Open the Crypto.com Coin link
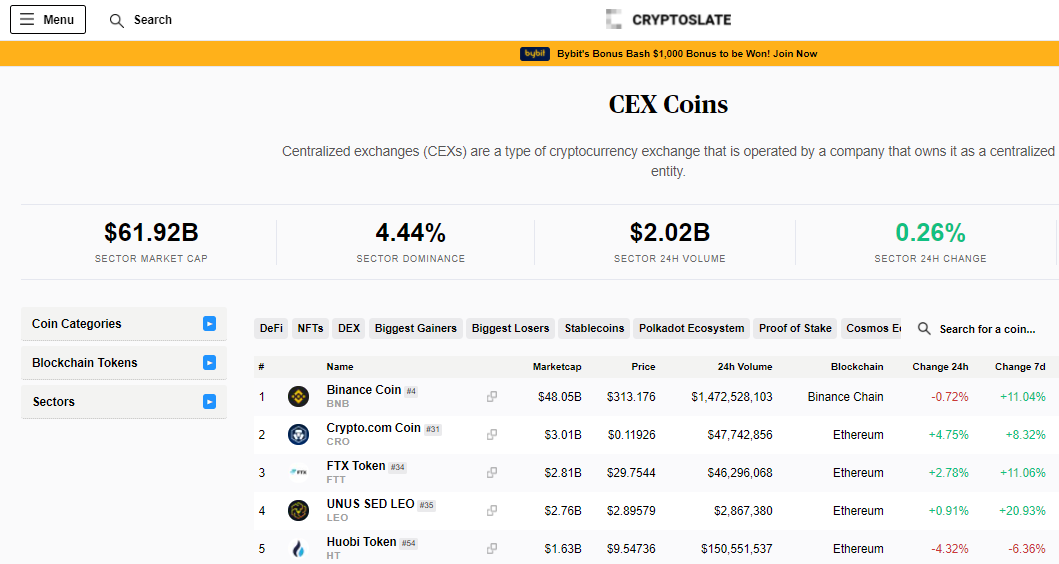The height and width of the screenshot is (564, 1059). (373, 428)
